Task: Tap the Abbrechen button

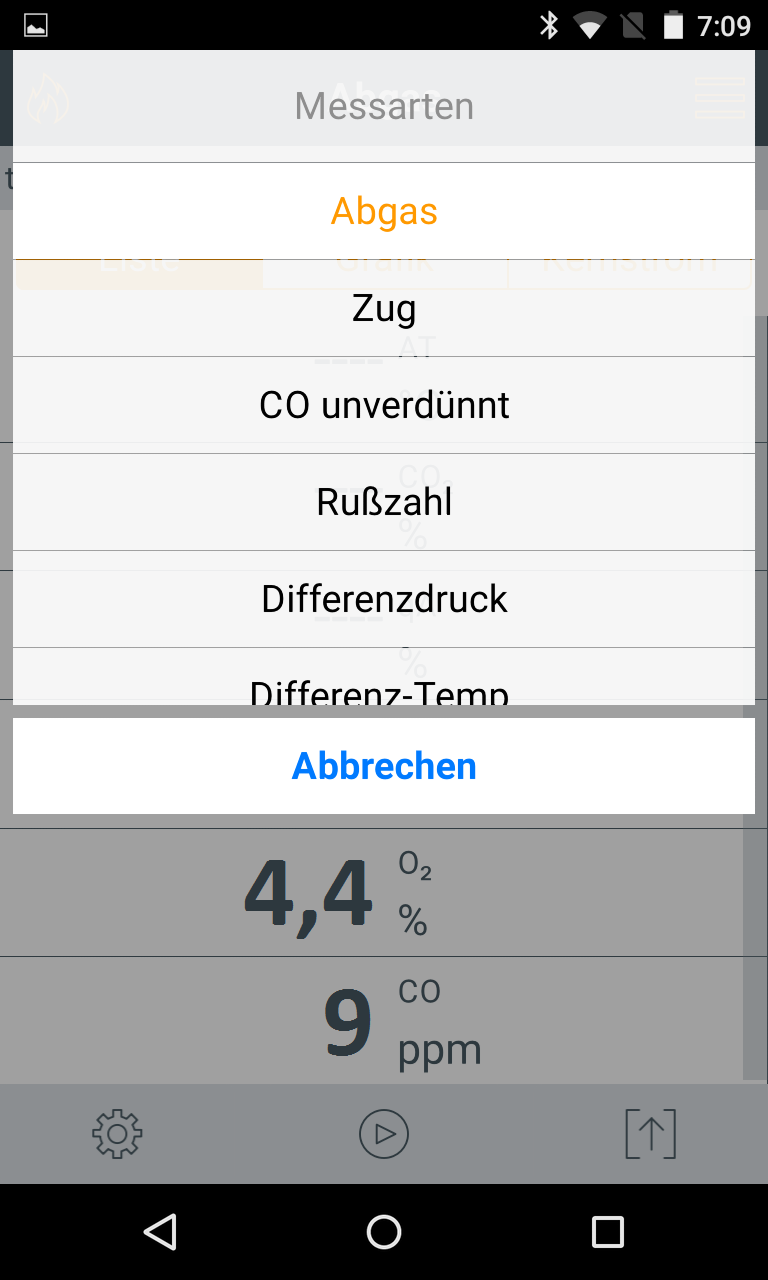Action: [384, 766]
